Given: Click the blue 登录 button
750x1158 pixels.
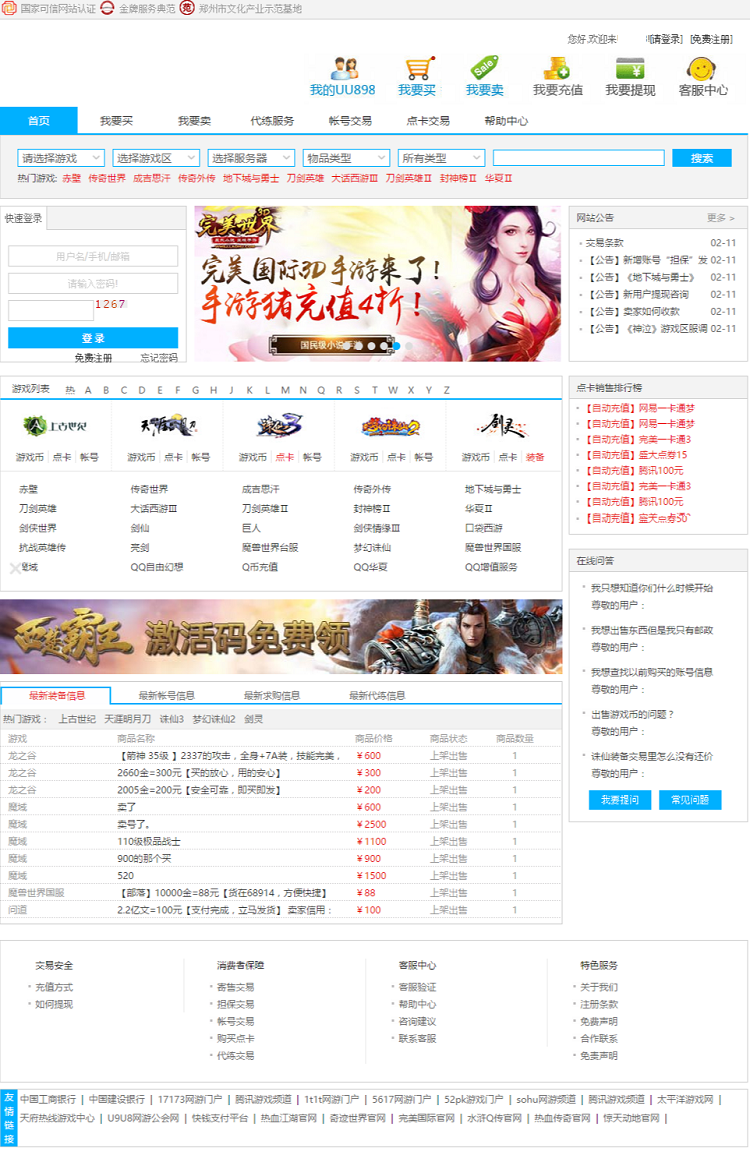Looking at the screenshot, I should pyautogui.click(x=93, y=338).
